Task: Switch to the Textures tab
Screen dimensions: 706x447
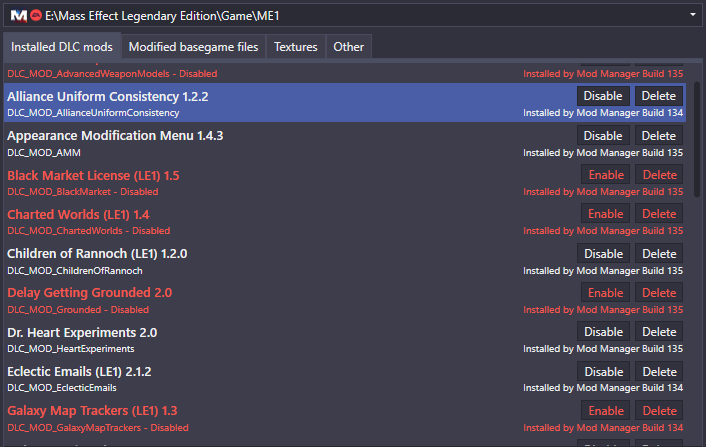Action: (296, 47)
